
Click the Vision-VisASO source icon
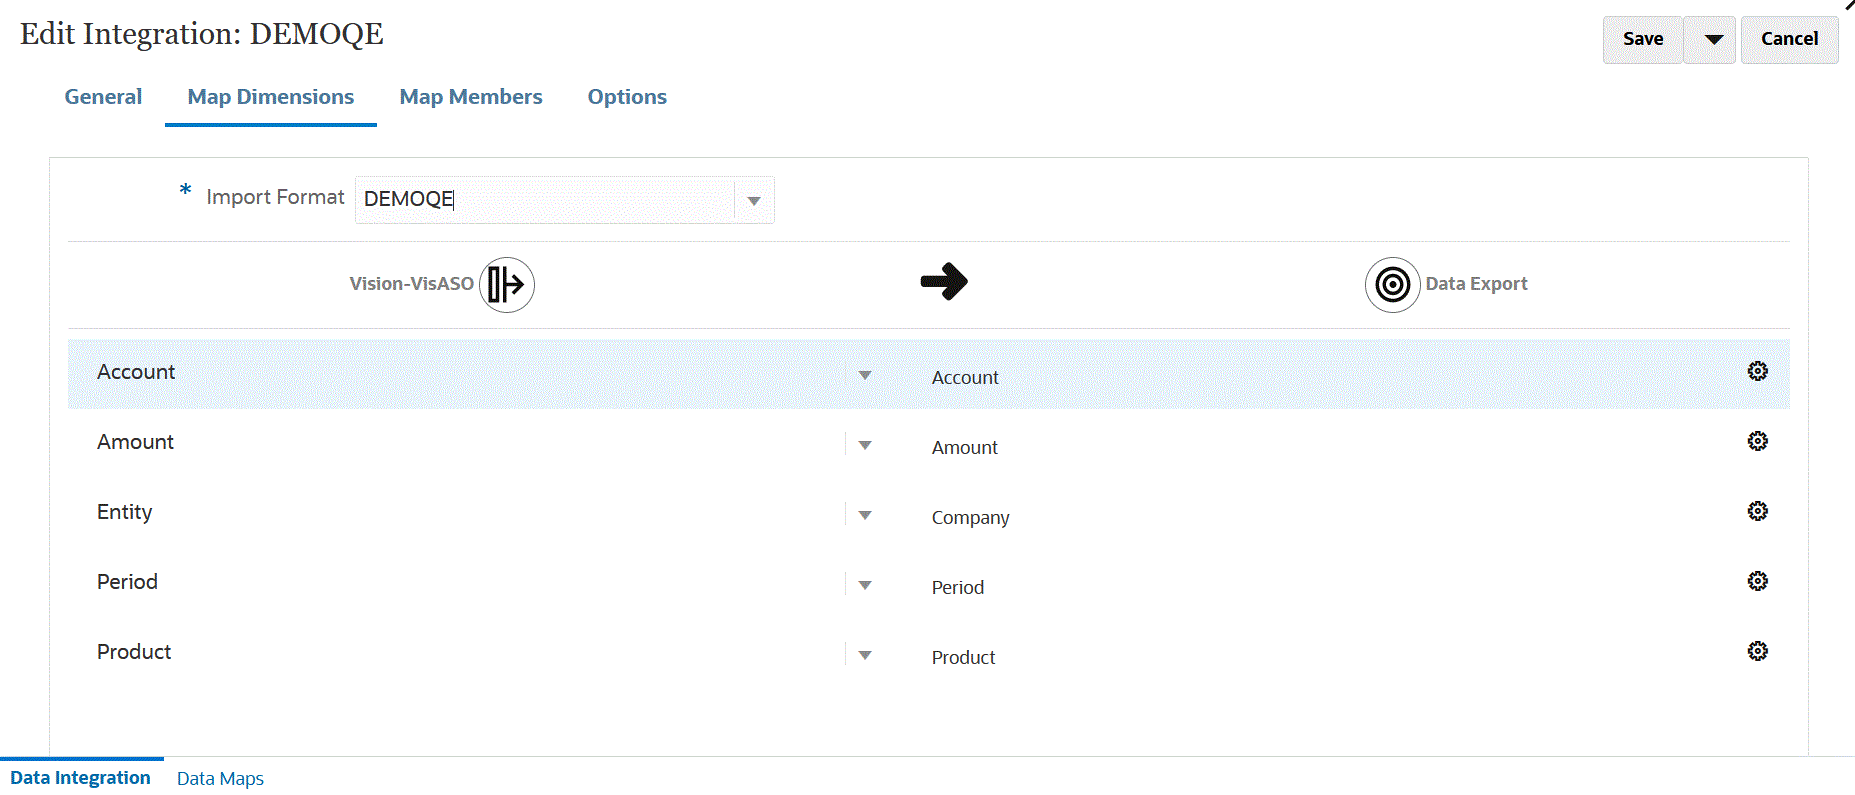click(x=507, y=285)
